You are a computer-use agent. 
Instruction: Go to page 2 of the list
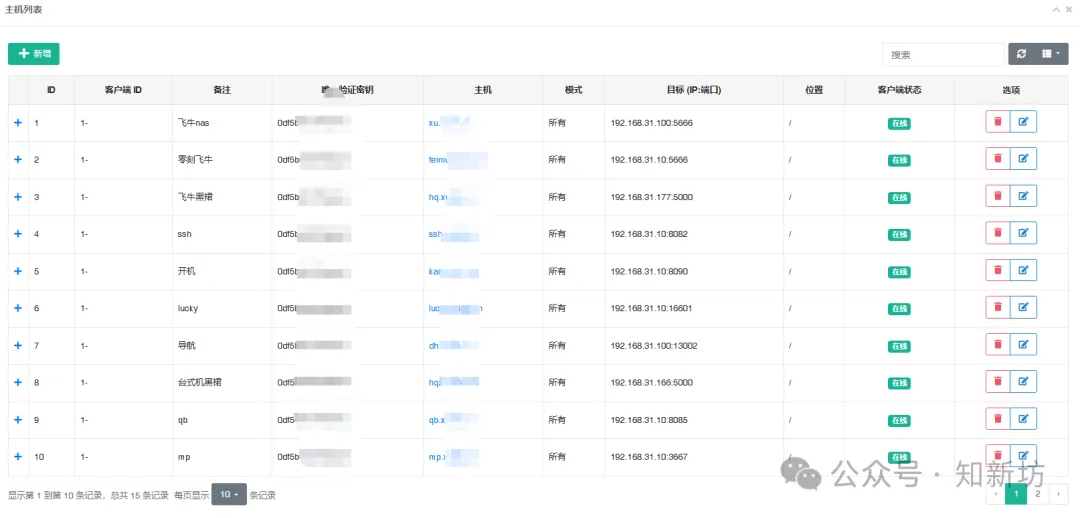tap(1038, 494)
